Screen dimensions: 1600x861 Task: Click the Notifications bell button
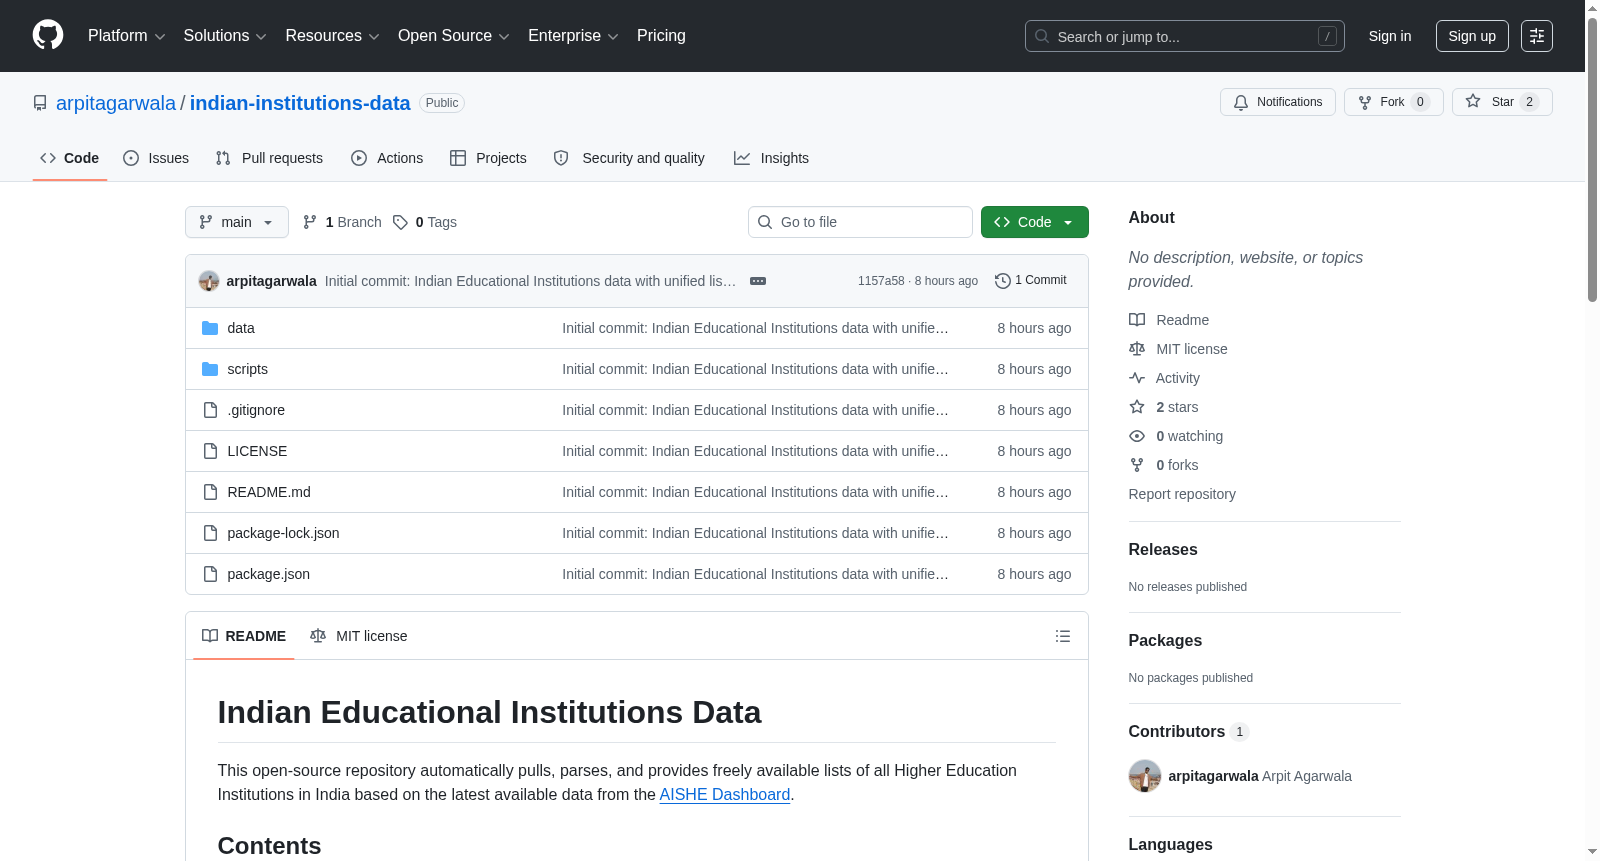[x=1277, y=102]
